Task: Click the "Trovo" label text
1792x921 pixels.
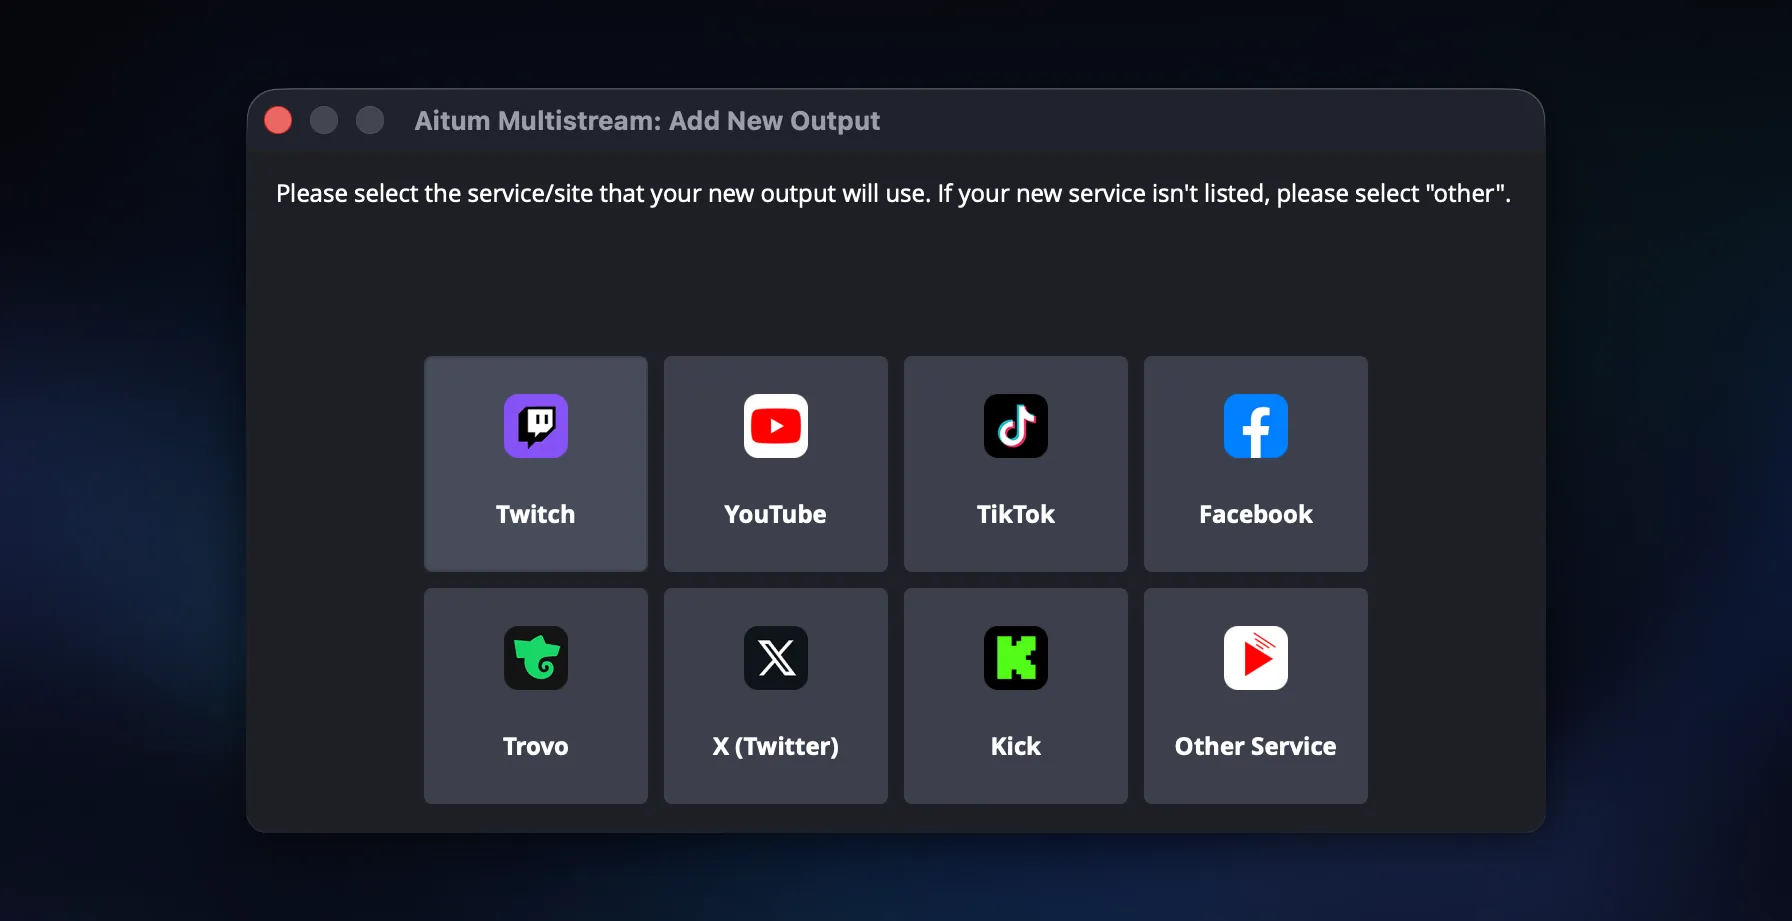Action: tap(536, 746)
